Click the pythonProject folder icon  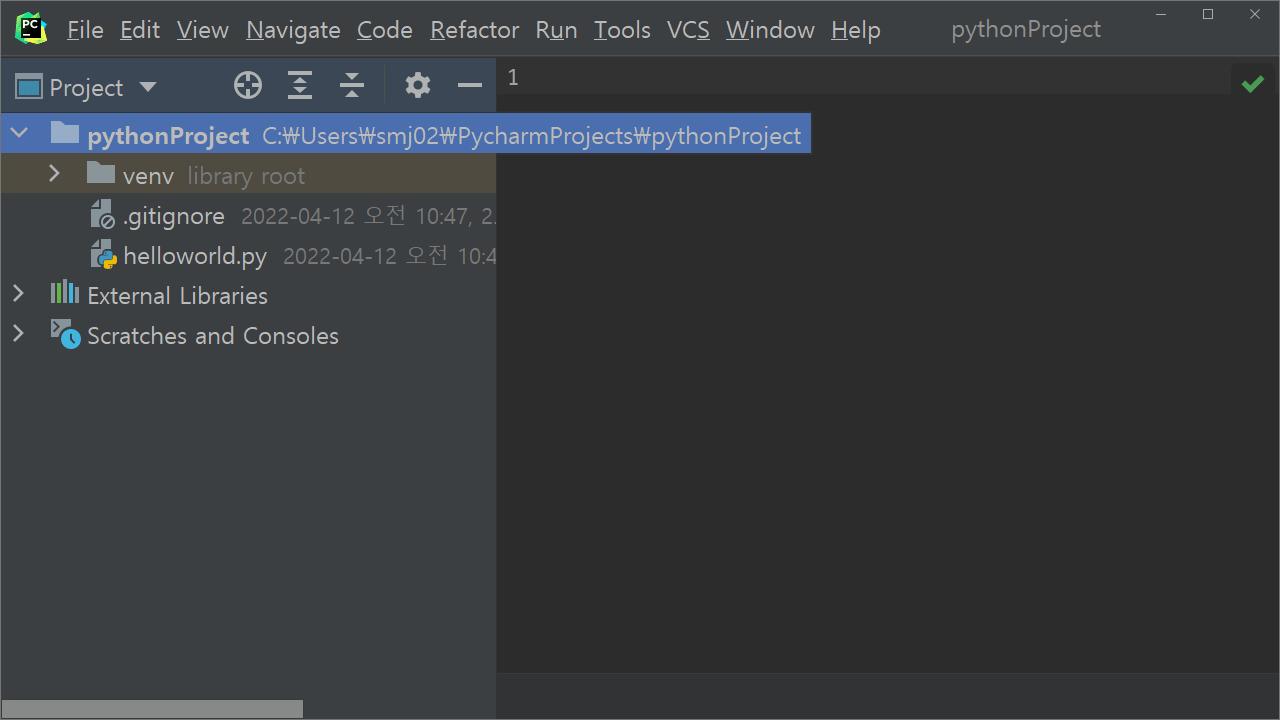coord(65,132)
